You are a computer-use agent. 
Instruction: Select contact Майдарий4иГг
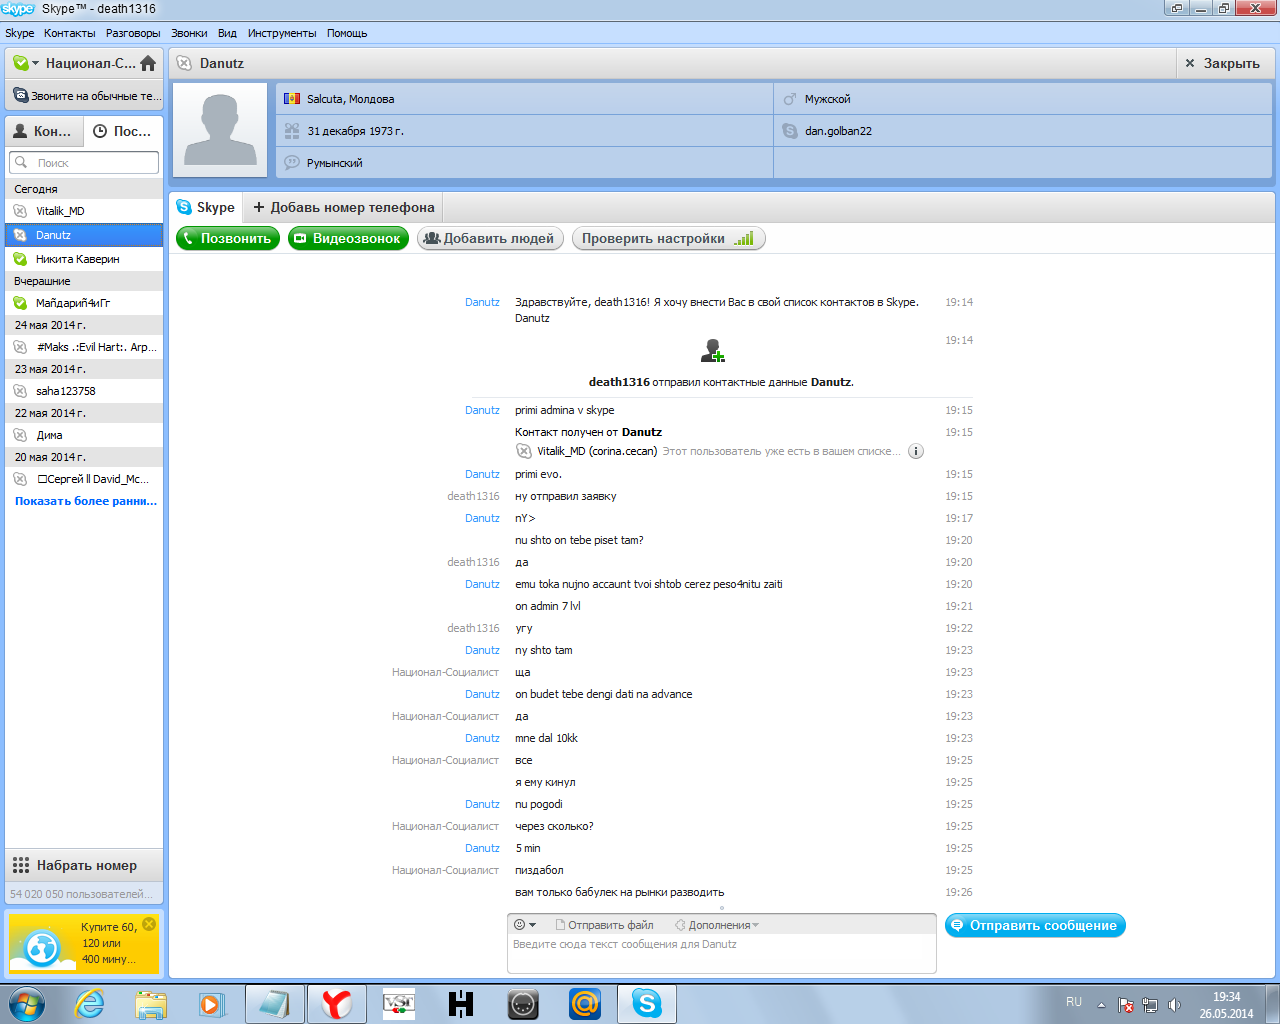click(x=84, y=303)
